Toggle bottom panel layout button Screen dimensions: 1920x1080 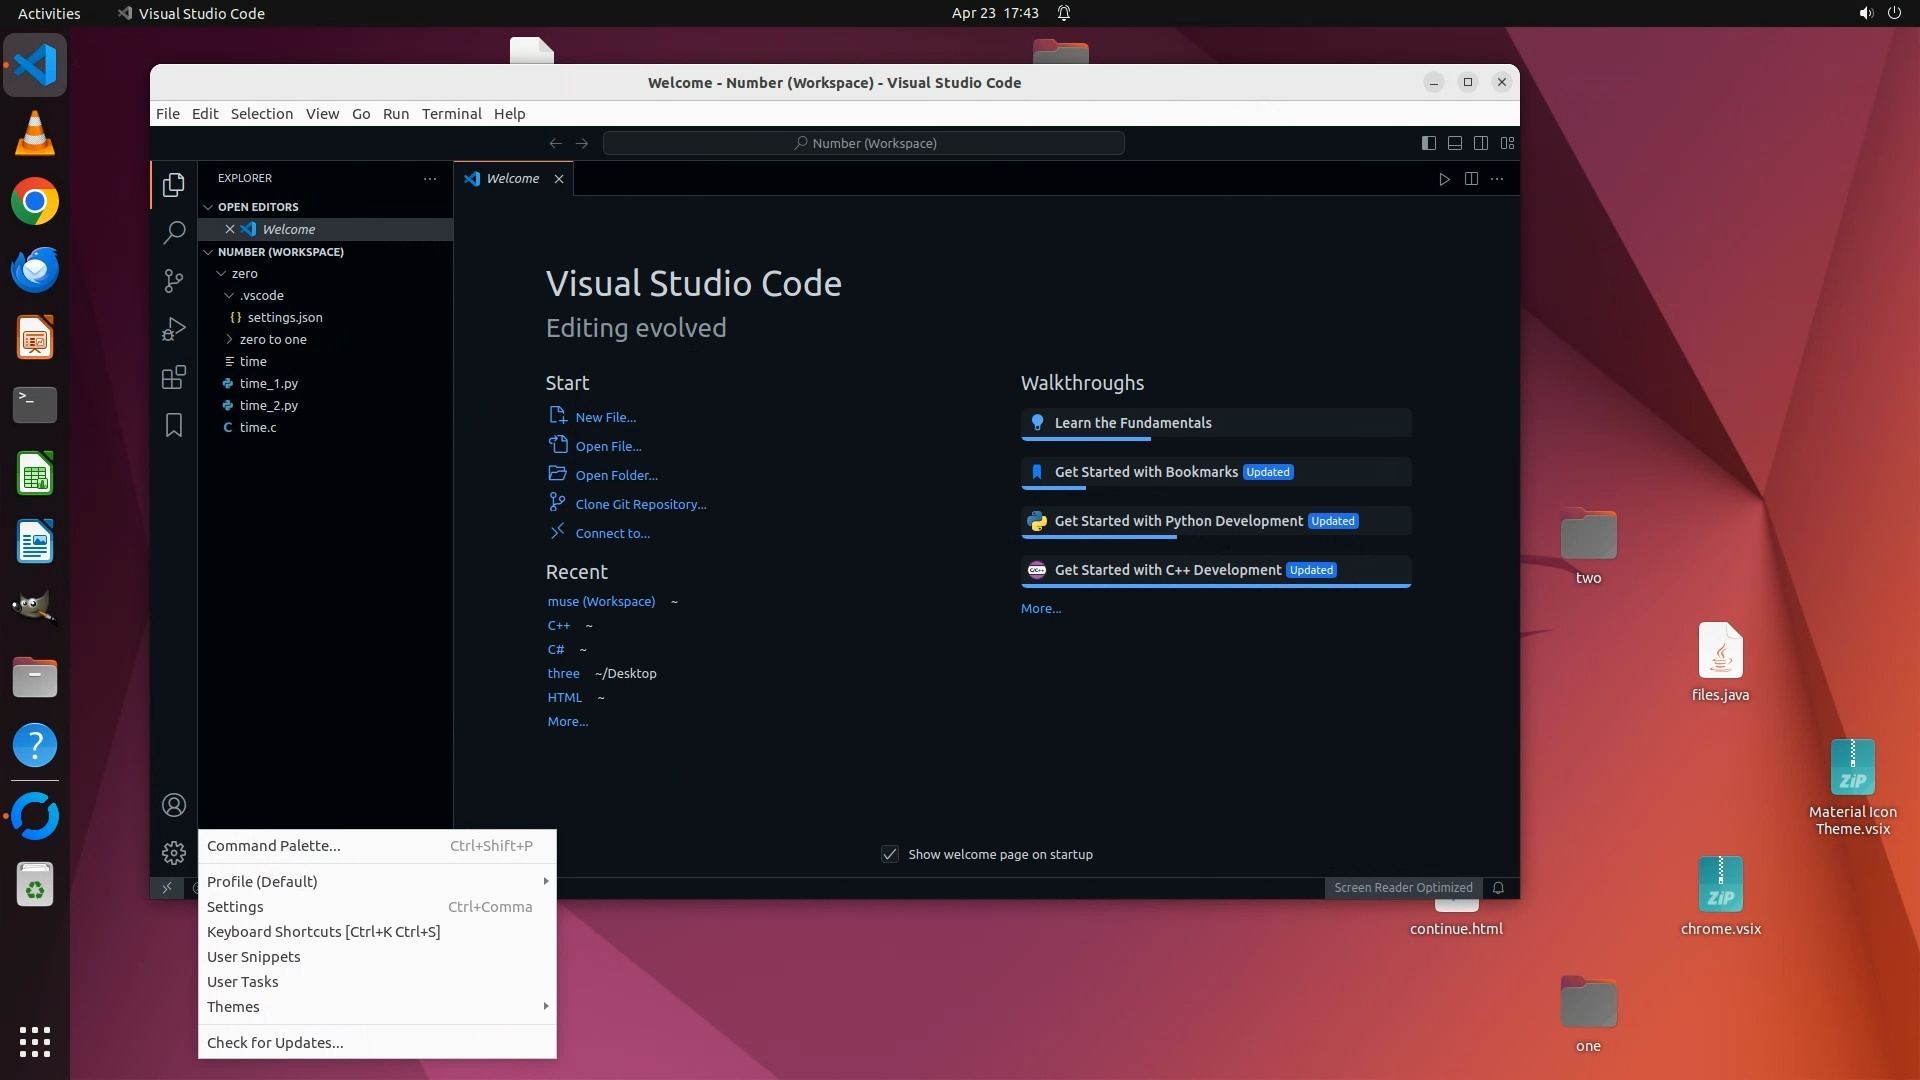[x=1455, y=143]
